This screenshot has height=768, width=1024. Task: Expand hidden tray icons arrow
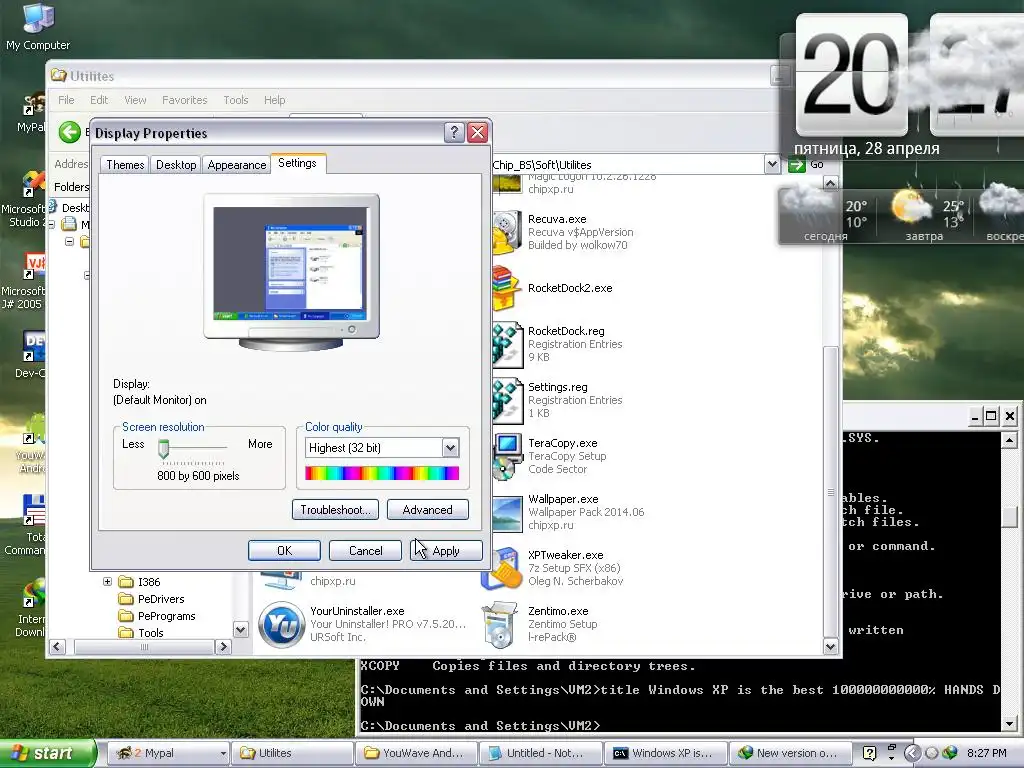(x=913, y=753)
